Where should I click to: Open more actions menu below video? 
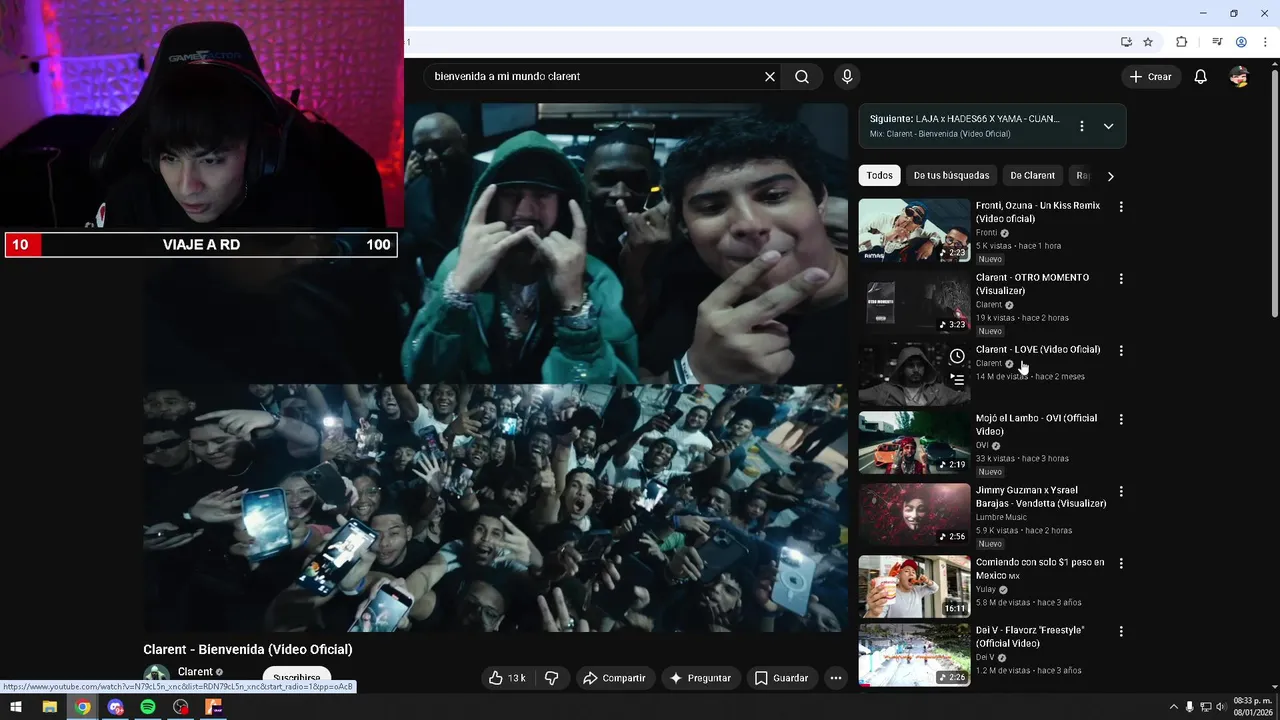(836, 678)
